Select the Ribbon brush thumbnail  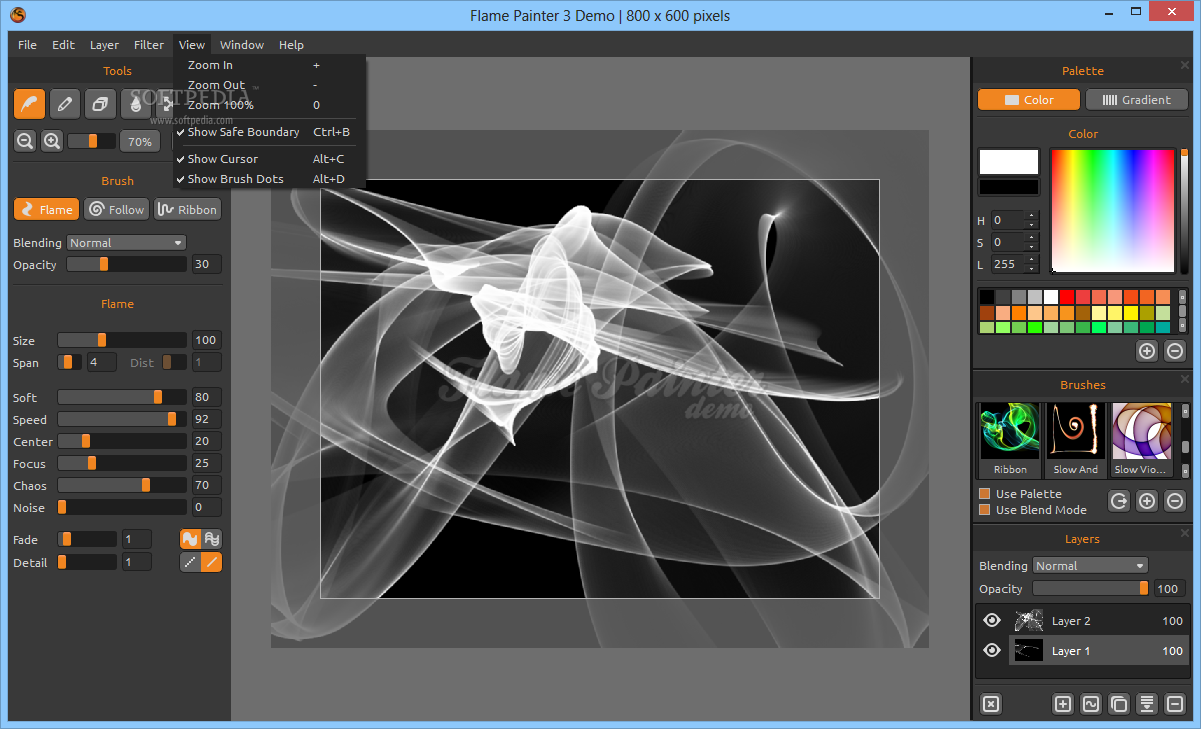pos(1010,440)
